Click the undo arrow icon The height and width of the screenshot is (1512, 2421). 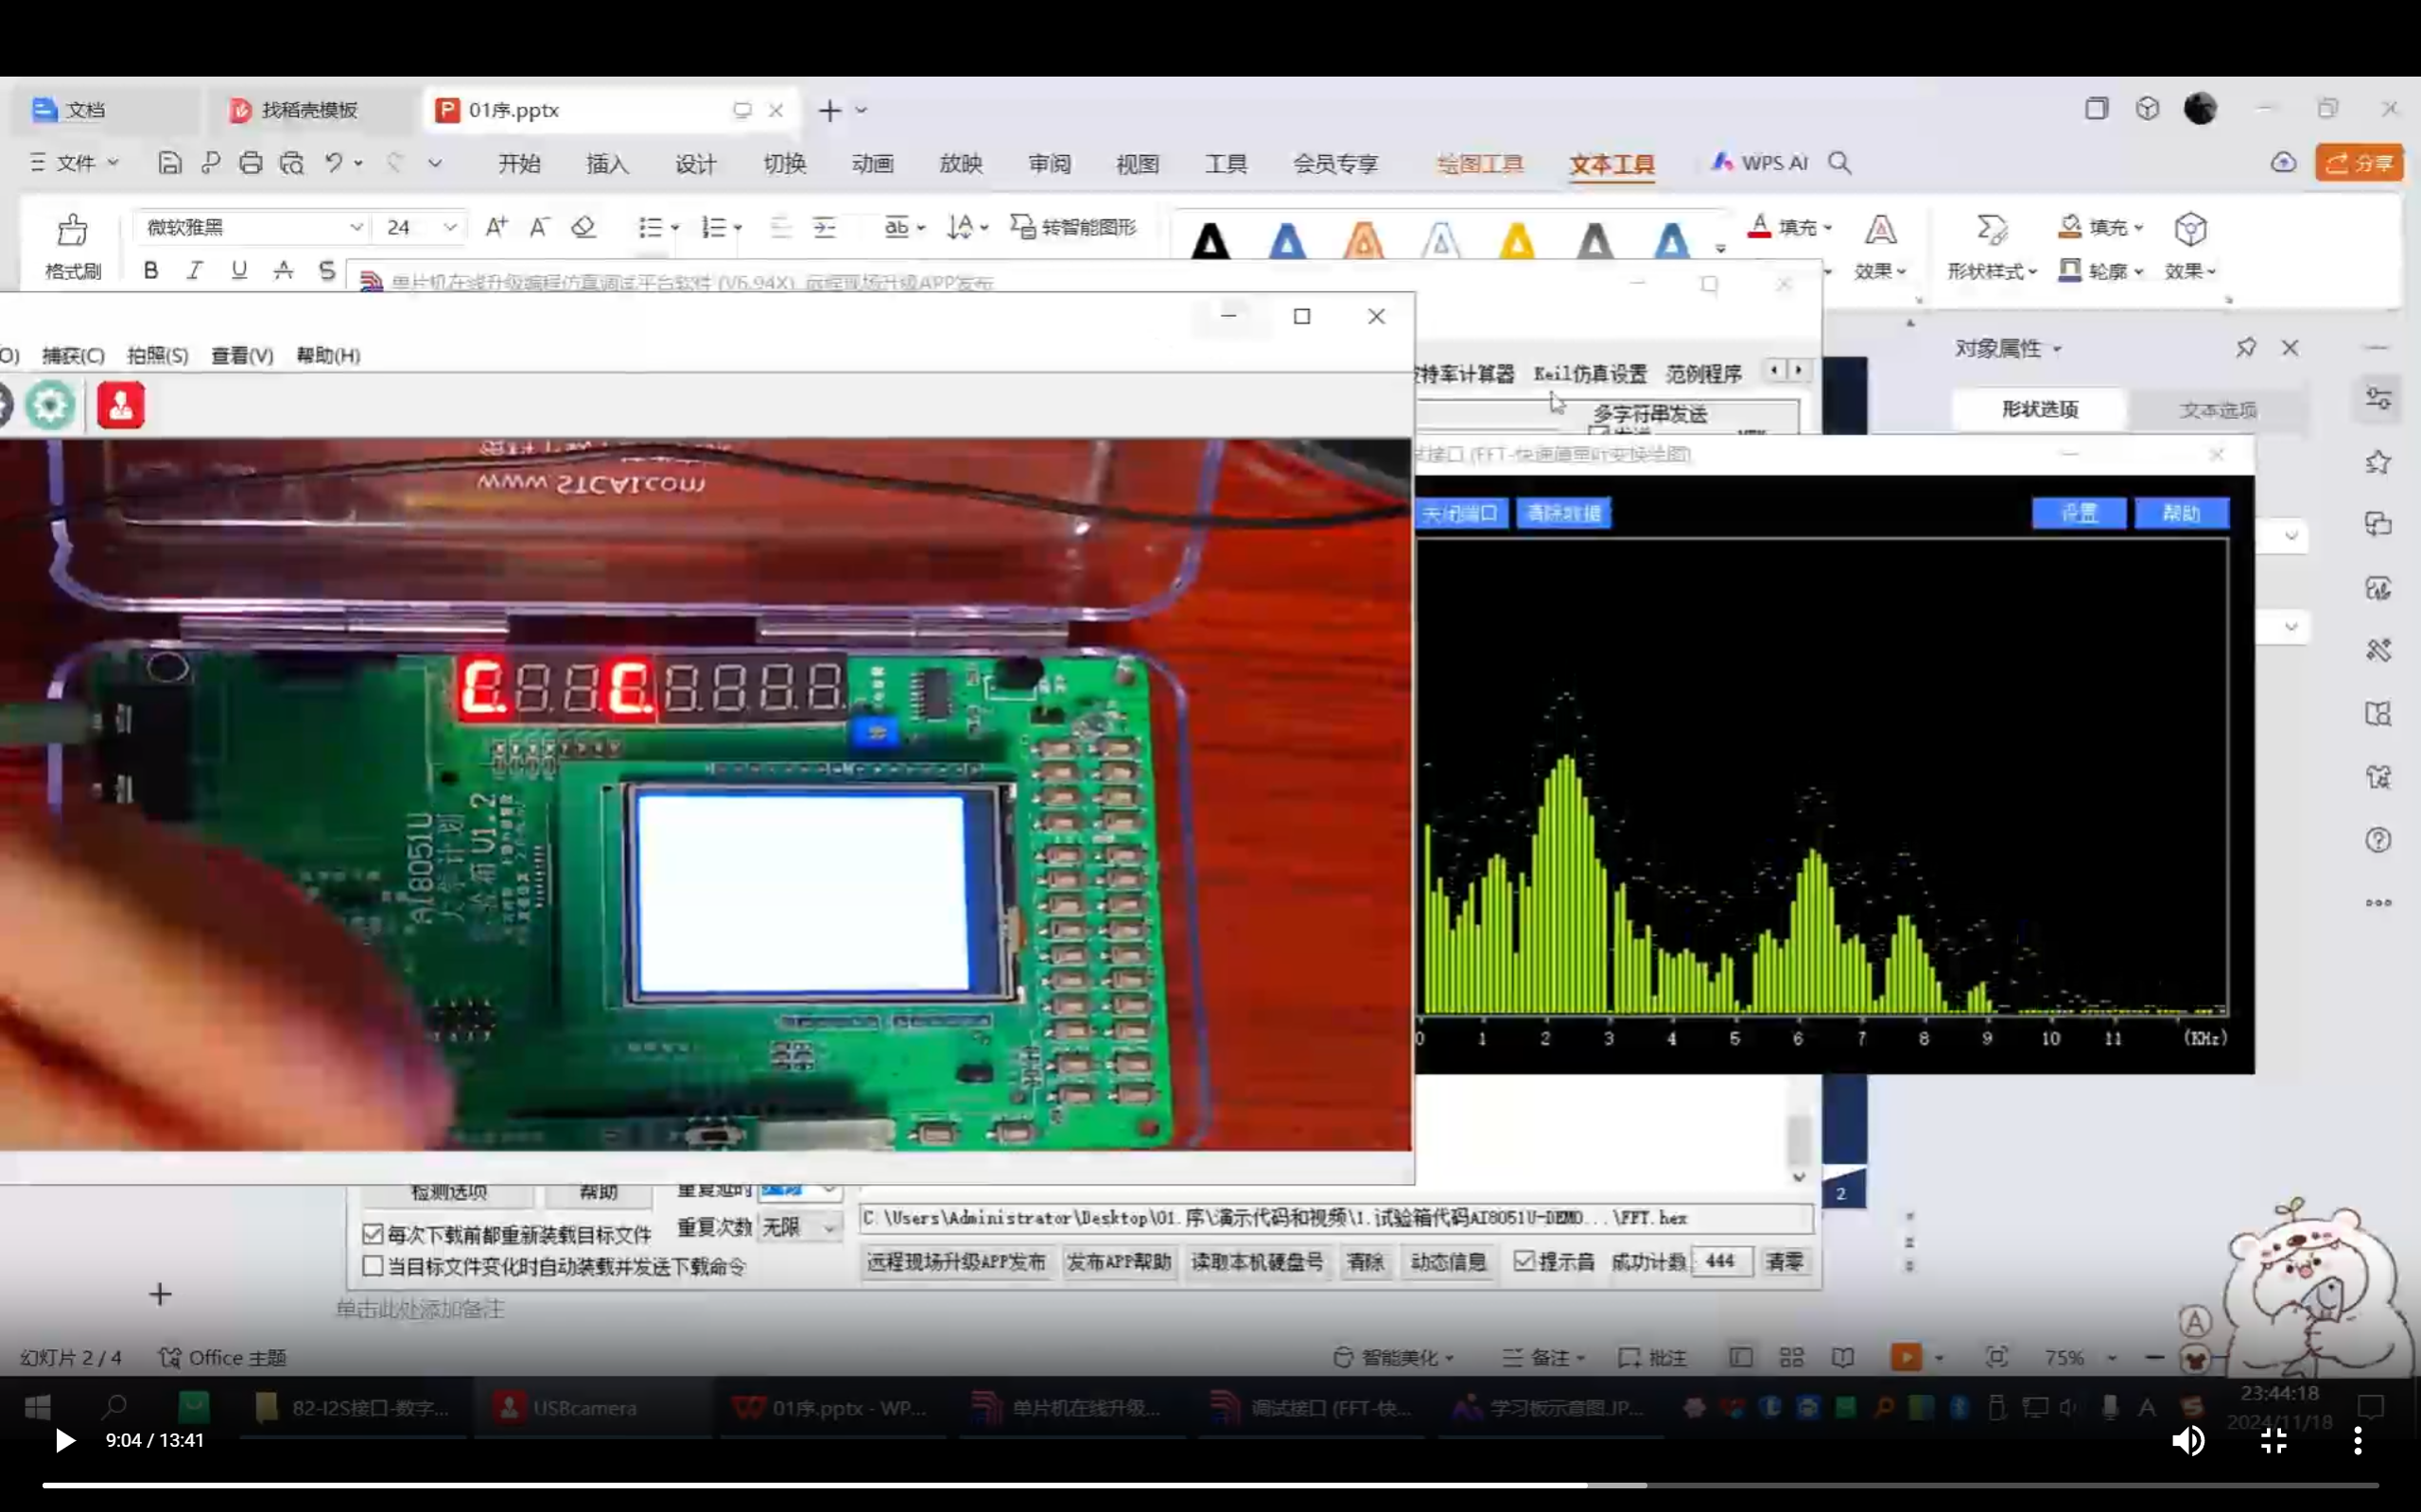[334, 163]
